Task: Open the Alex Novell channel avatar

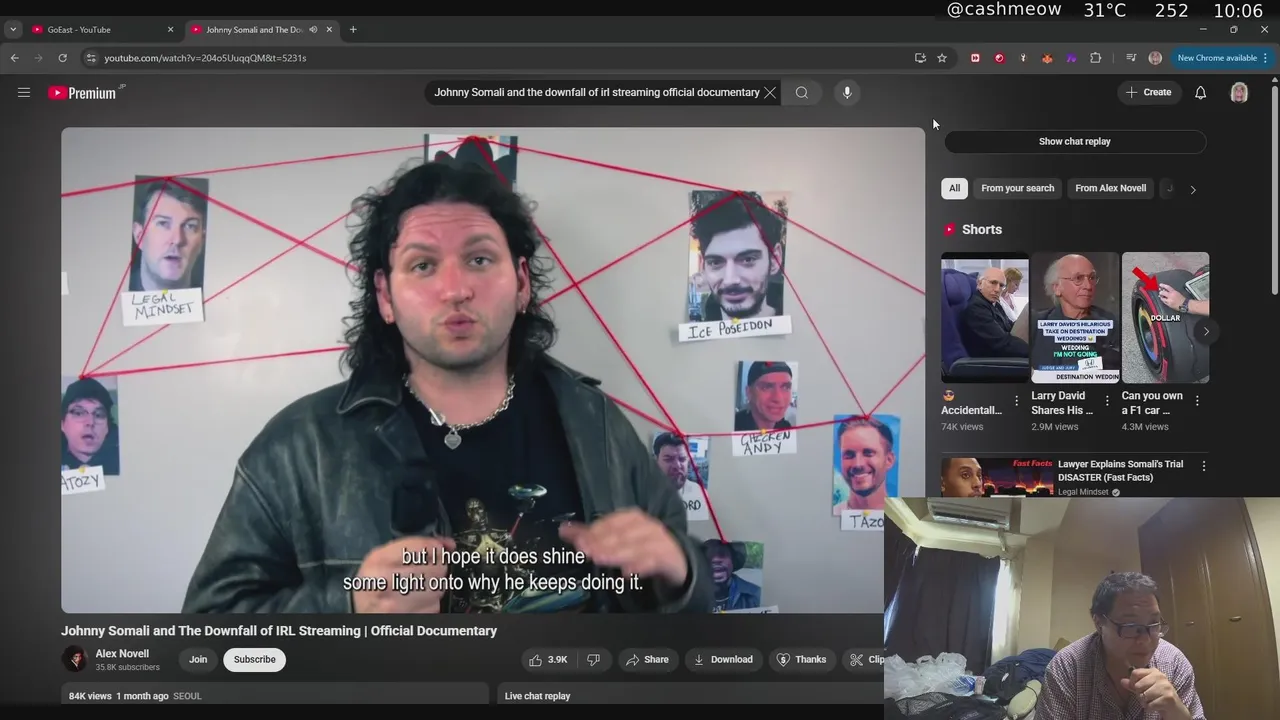Action: pyautogui.click(x=74, y=659)
